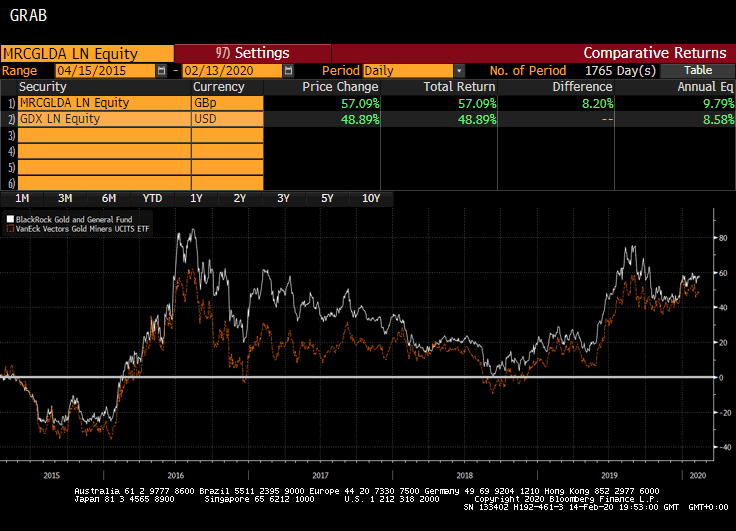The image size is (736, 531).
Task: Click VanEck Vectors Gold Miners UCITS ETF label
Action: coord(83,229)
